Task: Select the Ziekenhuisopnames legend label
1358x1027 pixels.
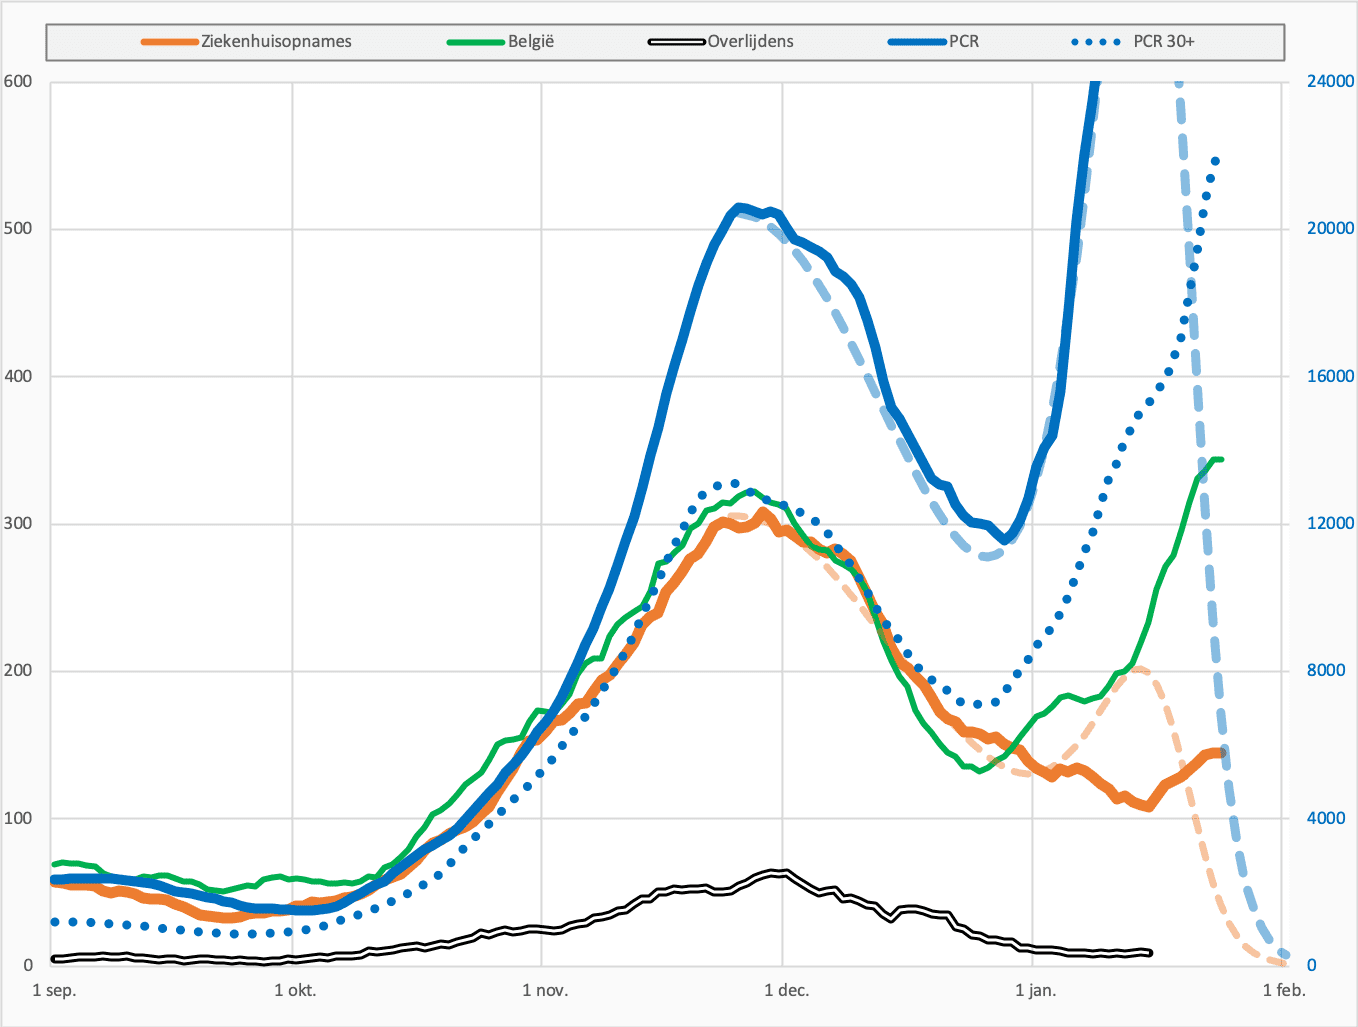Action: click(x=277, y=42)
